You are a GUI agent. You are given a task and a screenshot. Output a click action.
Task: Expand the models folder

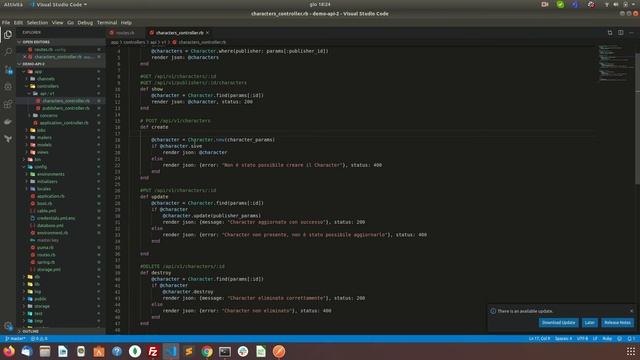[x=44, y=145]
